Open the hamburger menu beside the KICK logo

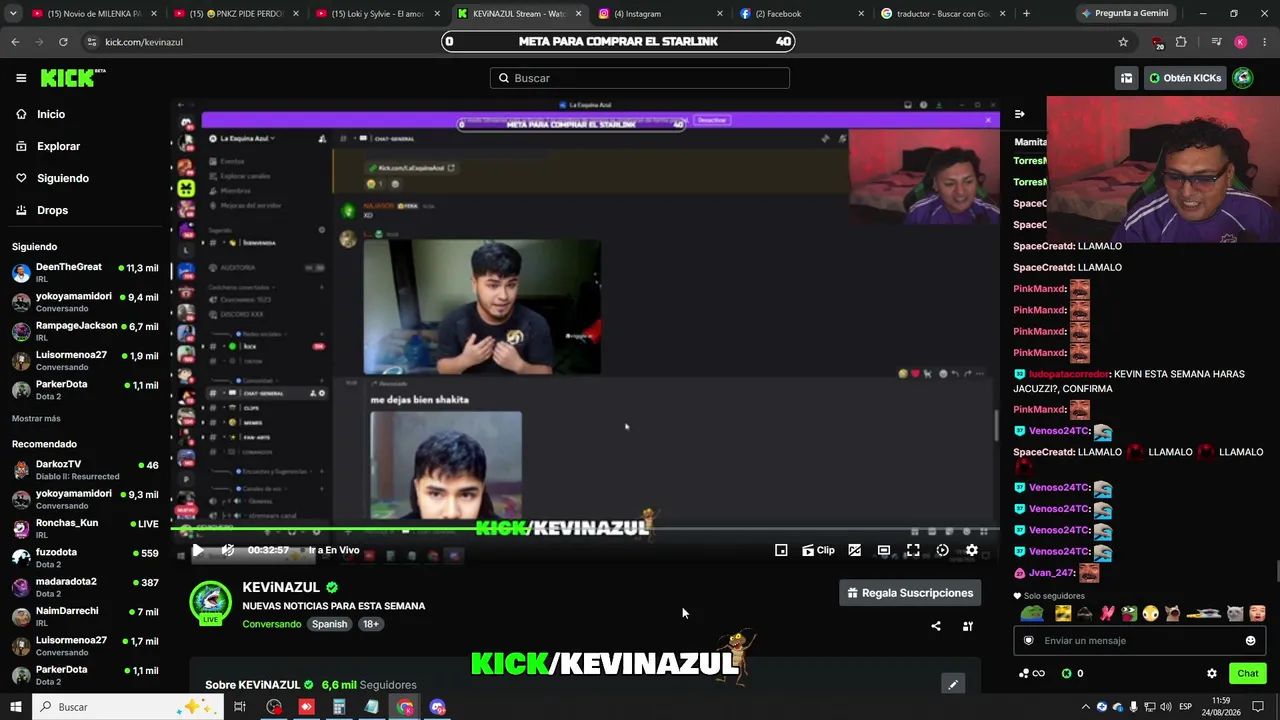[x=21, y=78]
